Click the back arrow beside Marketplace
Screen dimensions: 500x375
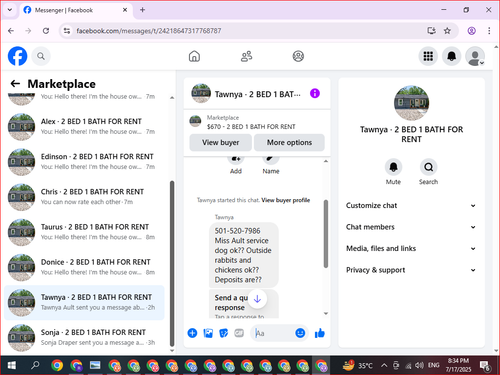pyautogui.click(x=15, y=83)
